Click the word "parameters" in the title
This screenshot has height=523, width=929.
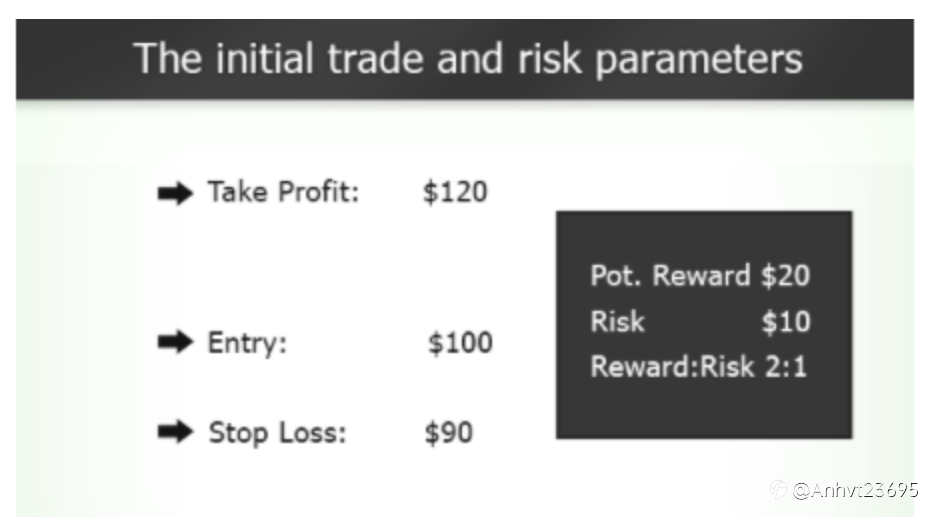pyautogui.click(x=699, y=58)
